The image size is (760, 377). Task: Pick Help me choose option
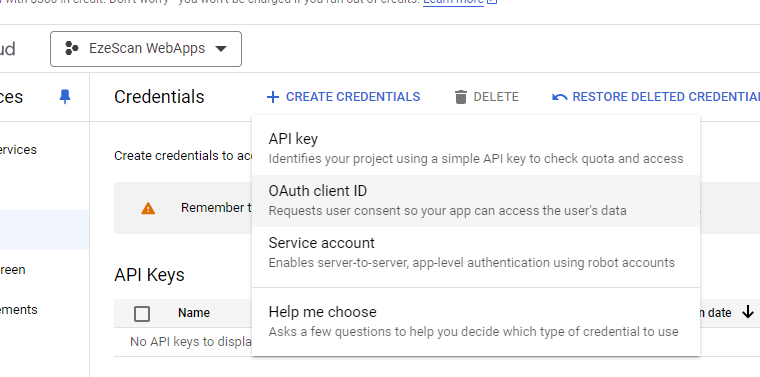coord(476,321)
